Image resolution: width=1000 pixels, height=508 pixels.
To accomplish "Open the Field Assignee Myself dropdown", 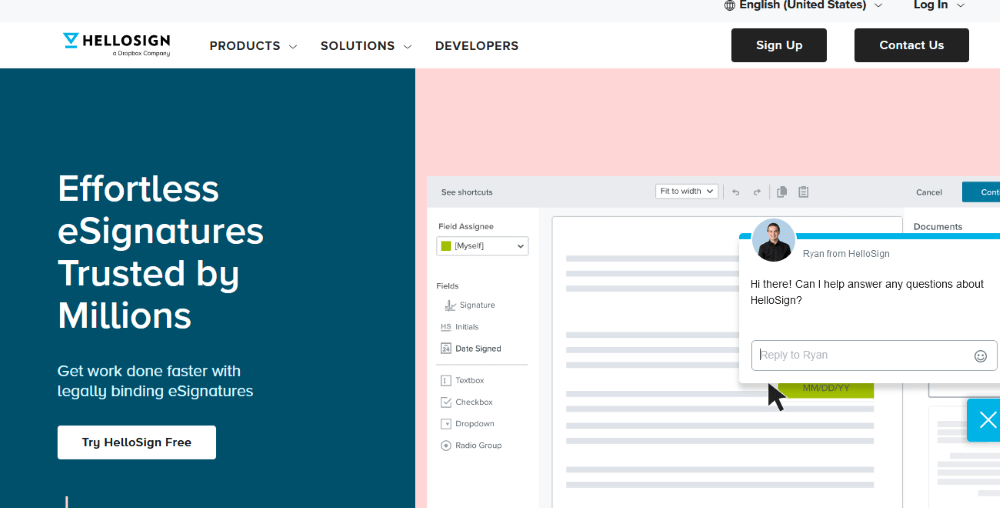I will coord(482,246).
